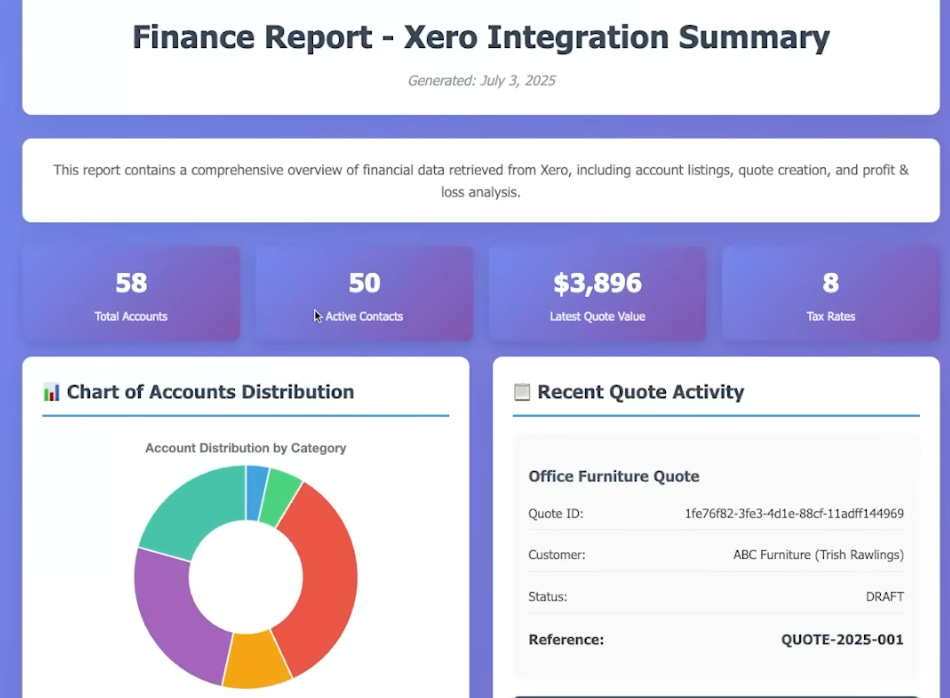
Task: Open the 8 Tax Rates card
Action: (831, 293)
